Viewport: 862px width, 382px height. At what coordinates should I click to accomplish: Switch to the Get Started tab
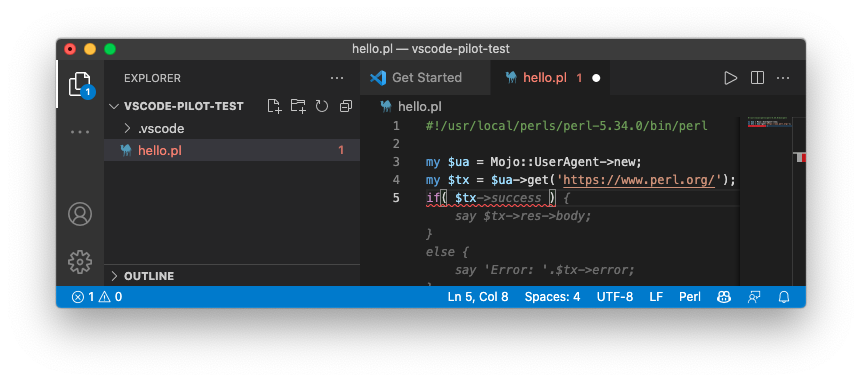pos(425,78)
